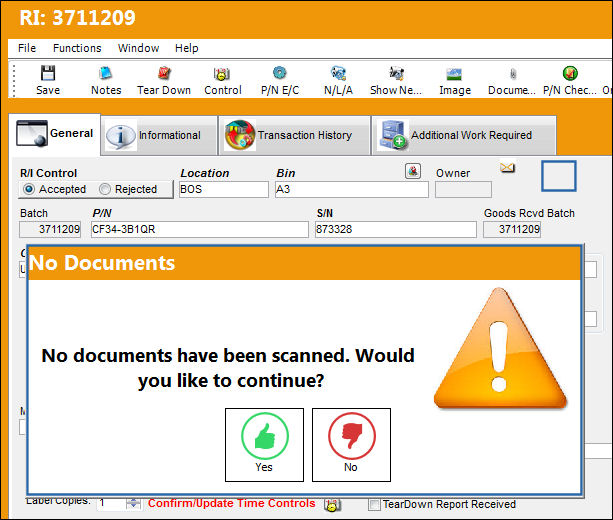Open the Window menu

[x=138, y=48]
